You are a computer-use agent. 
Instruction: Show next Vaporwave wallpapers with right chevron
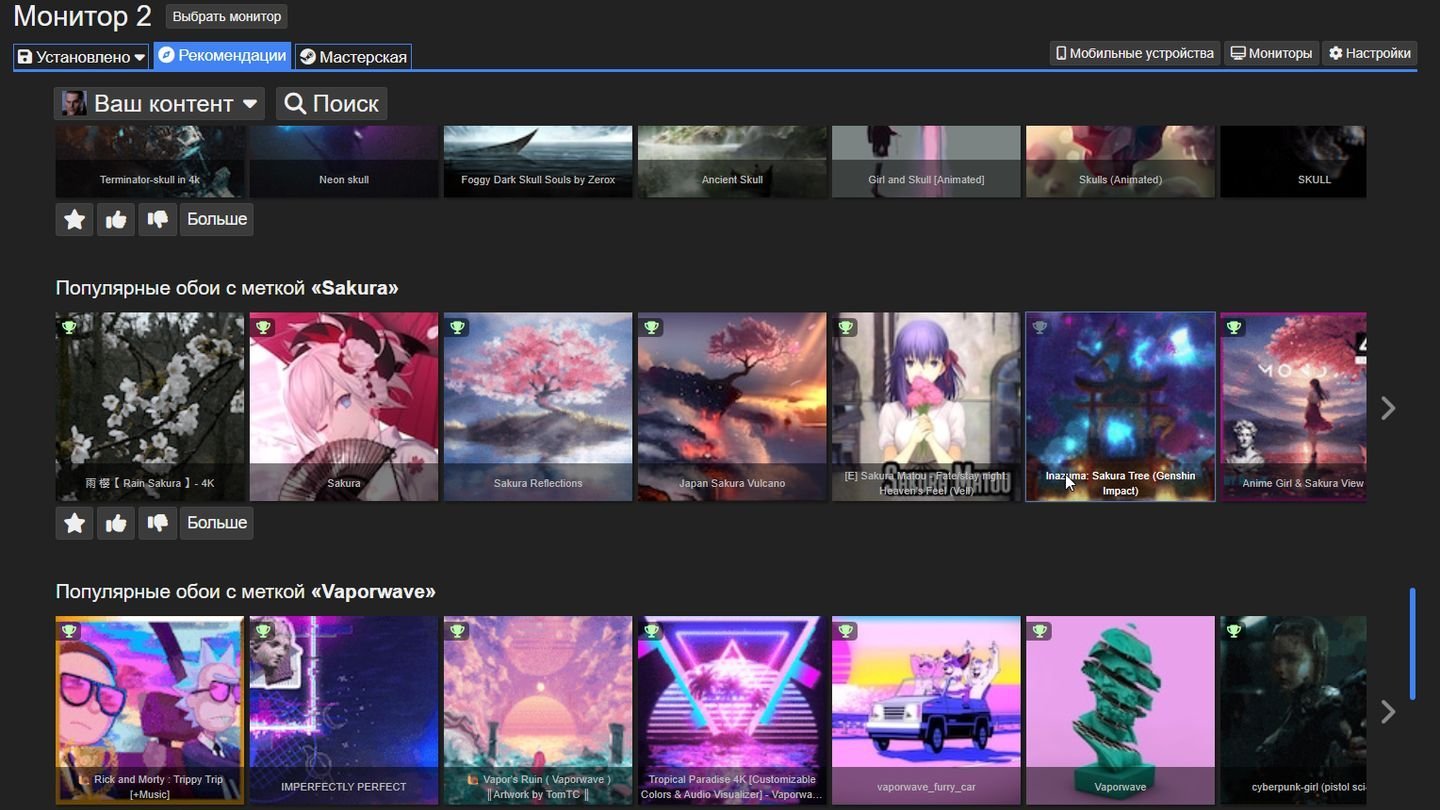tap(1388, 711)
